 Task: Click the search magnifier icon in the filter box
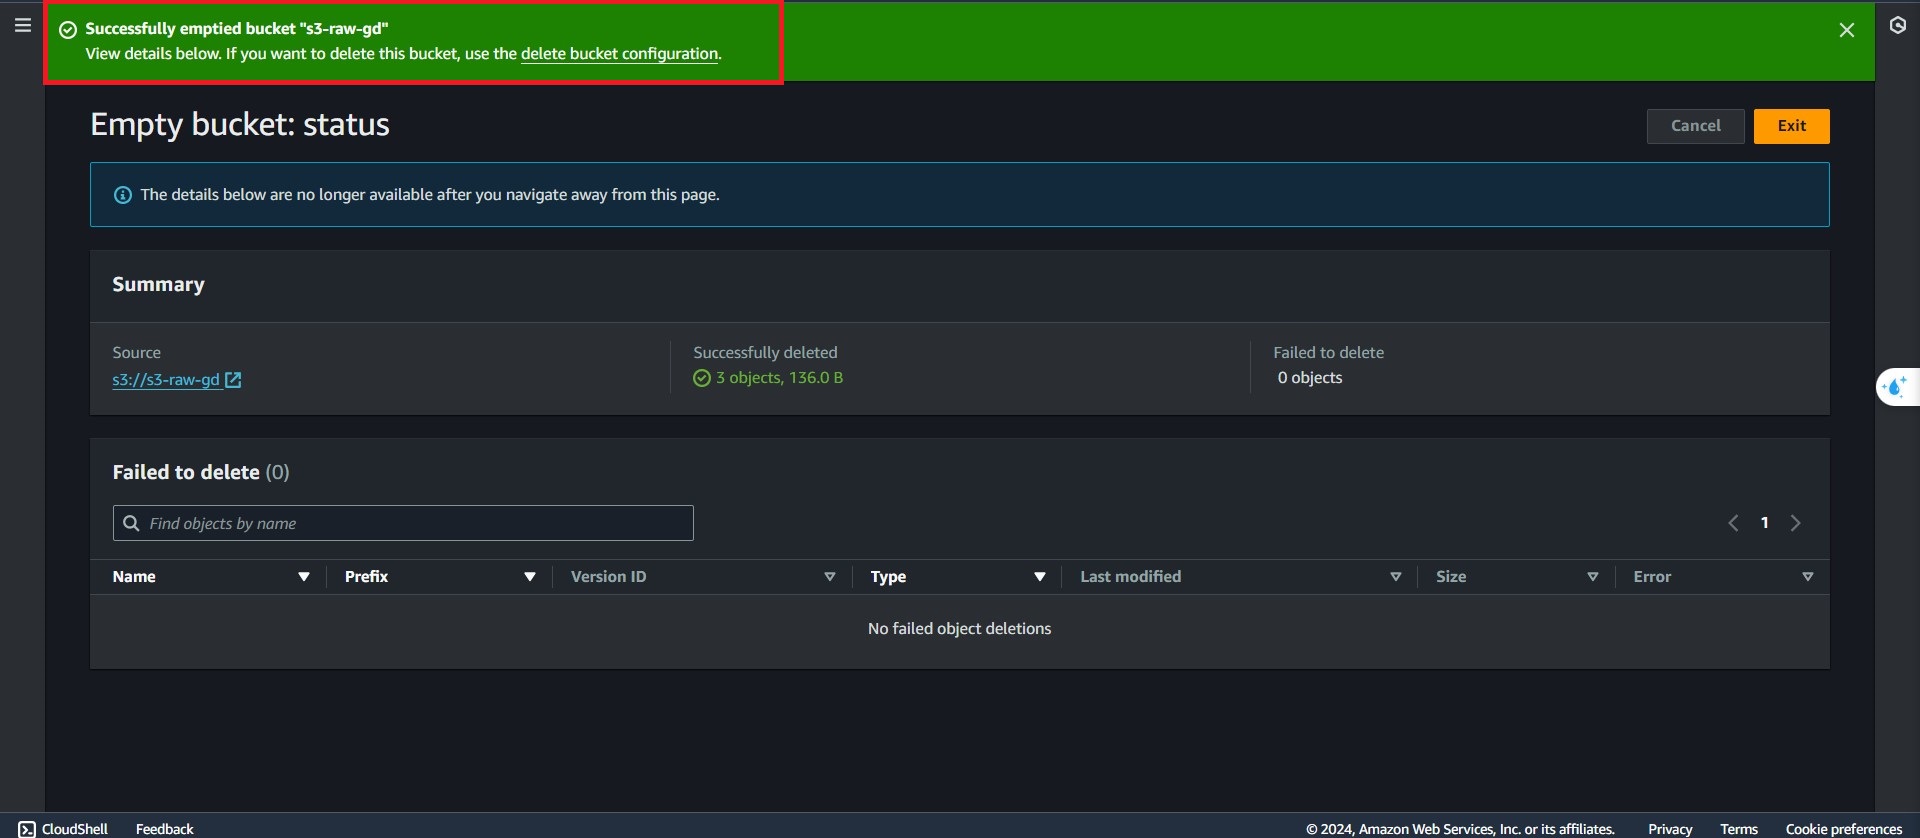(x=131, y=523)
